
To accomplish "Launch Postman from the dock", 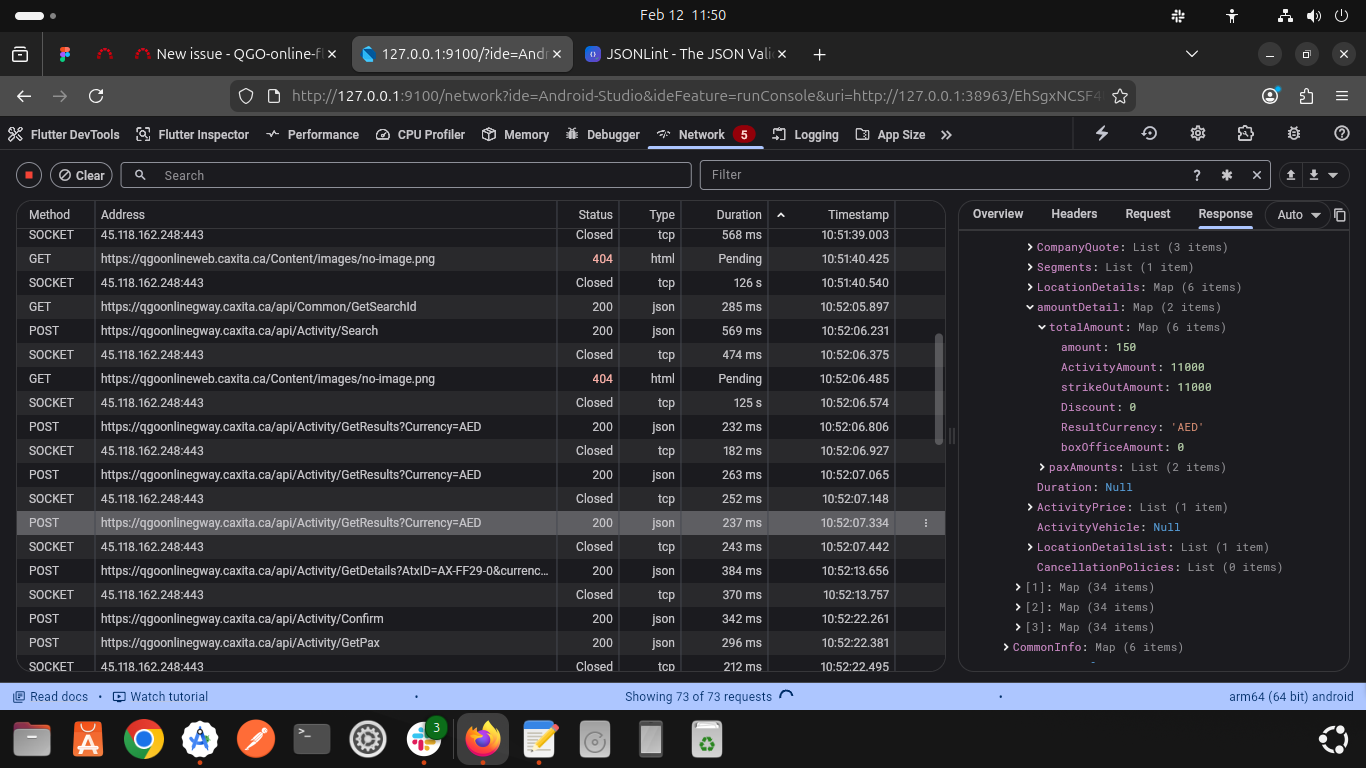I will [x=255, y=740].
